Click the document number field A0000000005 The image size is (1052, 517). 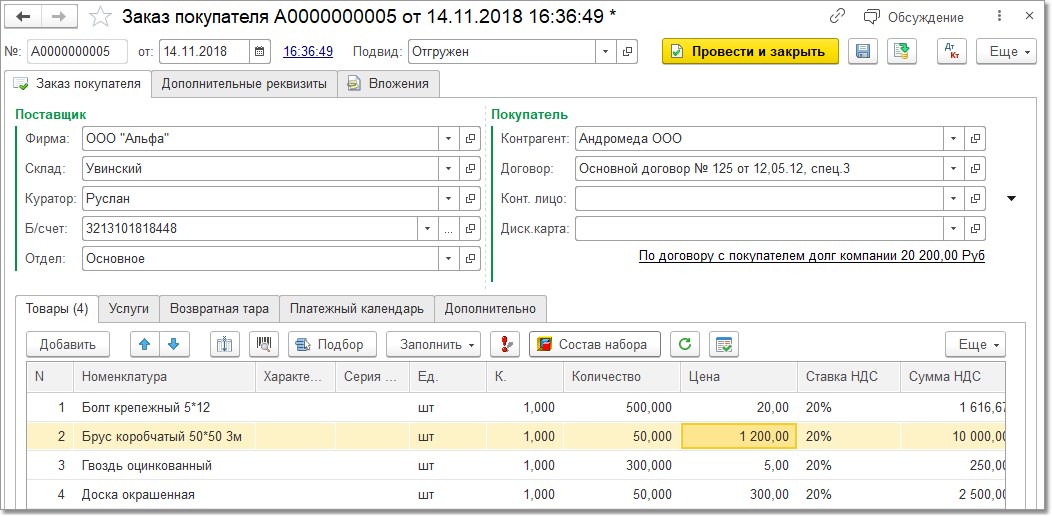point(78,52)
